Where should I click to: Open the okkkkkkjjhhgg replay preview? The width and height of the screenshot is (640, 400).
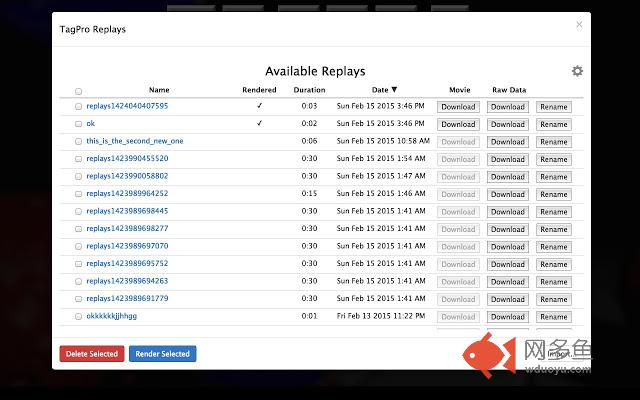coord(111,316)
